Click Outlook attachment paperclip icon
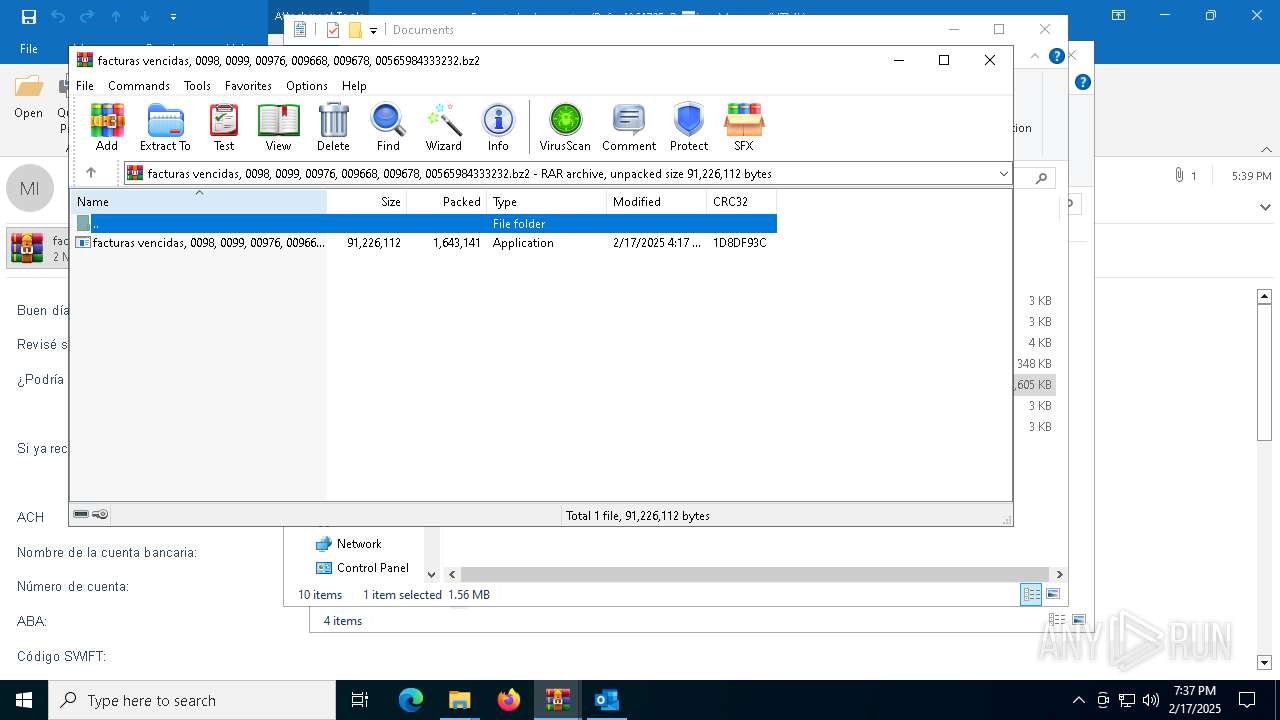The width and height of the screenshot is (1280, 720). click(x=1179, y=175)
